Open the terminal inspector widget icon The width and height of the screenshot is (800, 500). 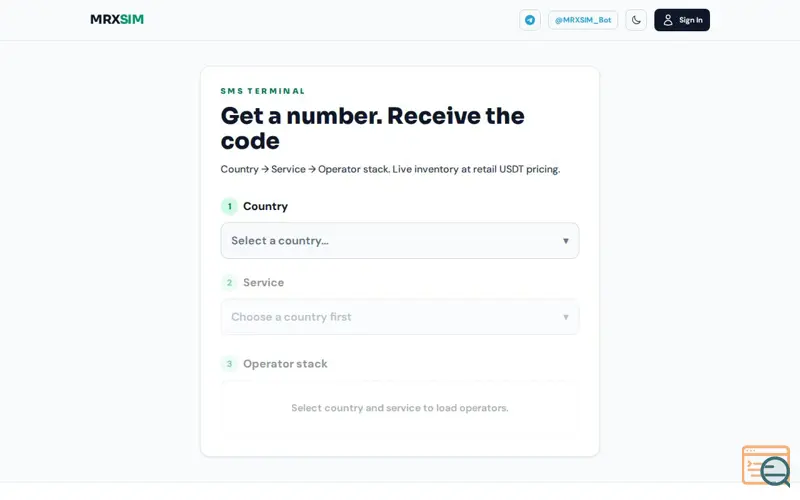point(766,465)
